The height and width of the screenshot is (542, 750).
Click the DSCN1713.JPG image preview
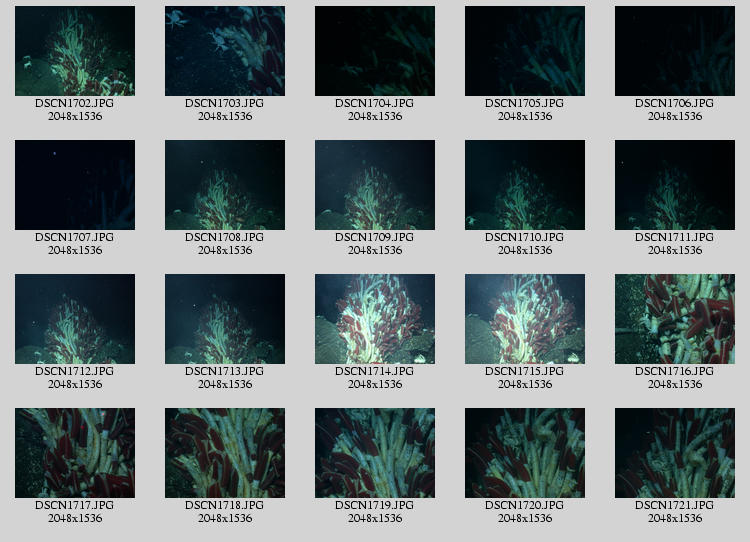[x=225, y=319]
